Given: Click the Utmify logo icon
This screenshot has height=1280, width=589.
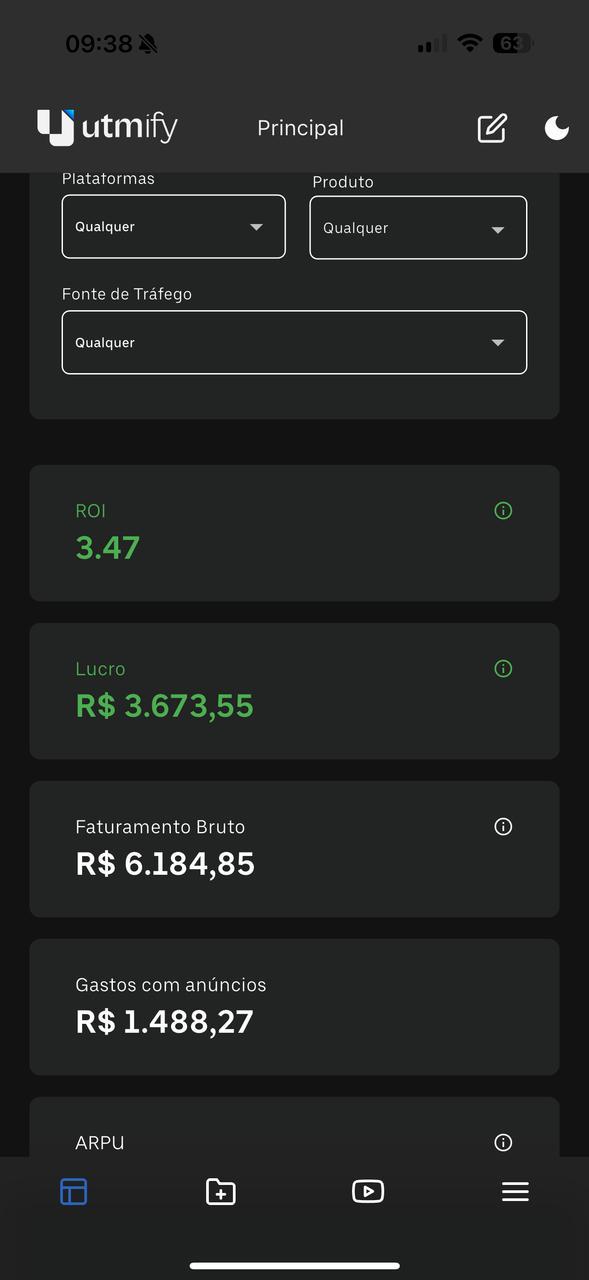Looking at the screenshot, I should 55,127.
